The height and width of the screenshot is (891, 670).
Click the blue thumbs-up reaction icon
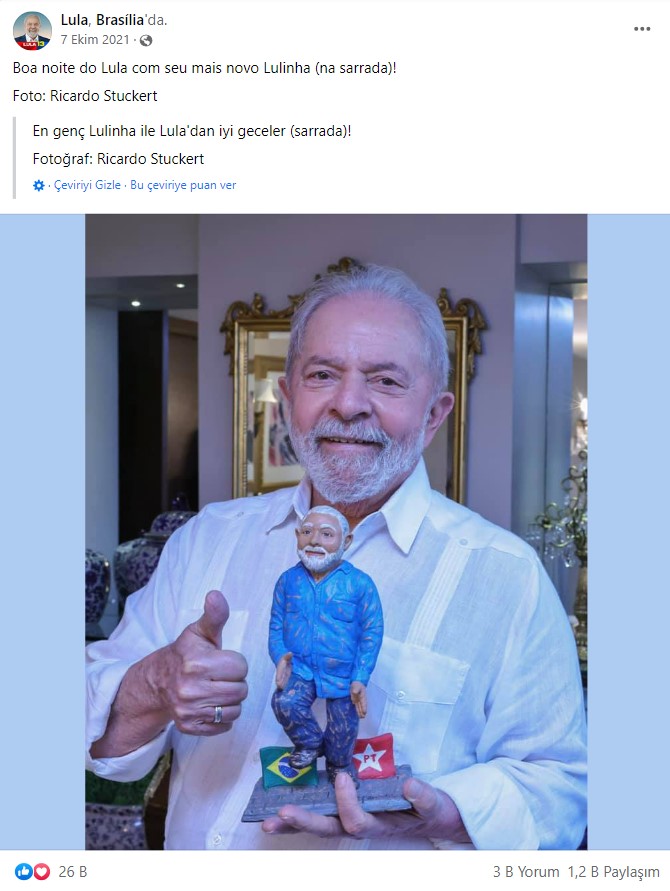(23, 871)
